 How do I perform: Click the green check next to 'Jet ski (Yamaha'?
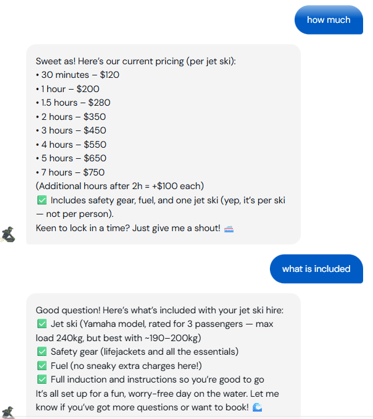[x=42, y=324]
